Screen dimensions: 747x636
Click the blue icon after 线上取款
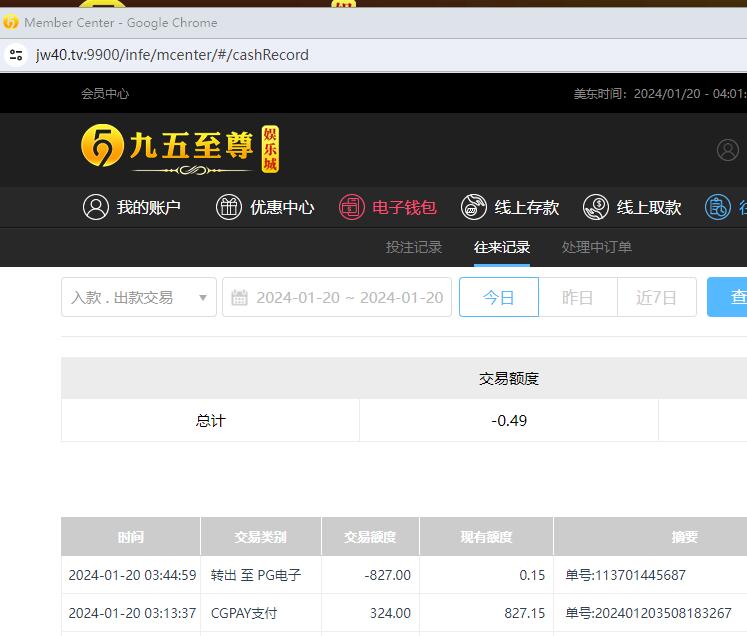(x=718, y=207)
